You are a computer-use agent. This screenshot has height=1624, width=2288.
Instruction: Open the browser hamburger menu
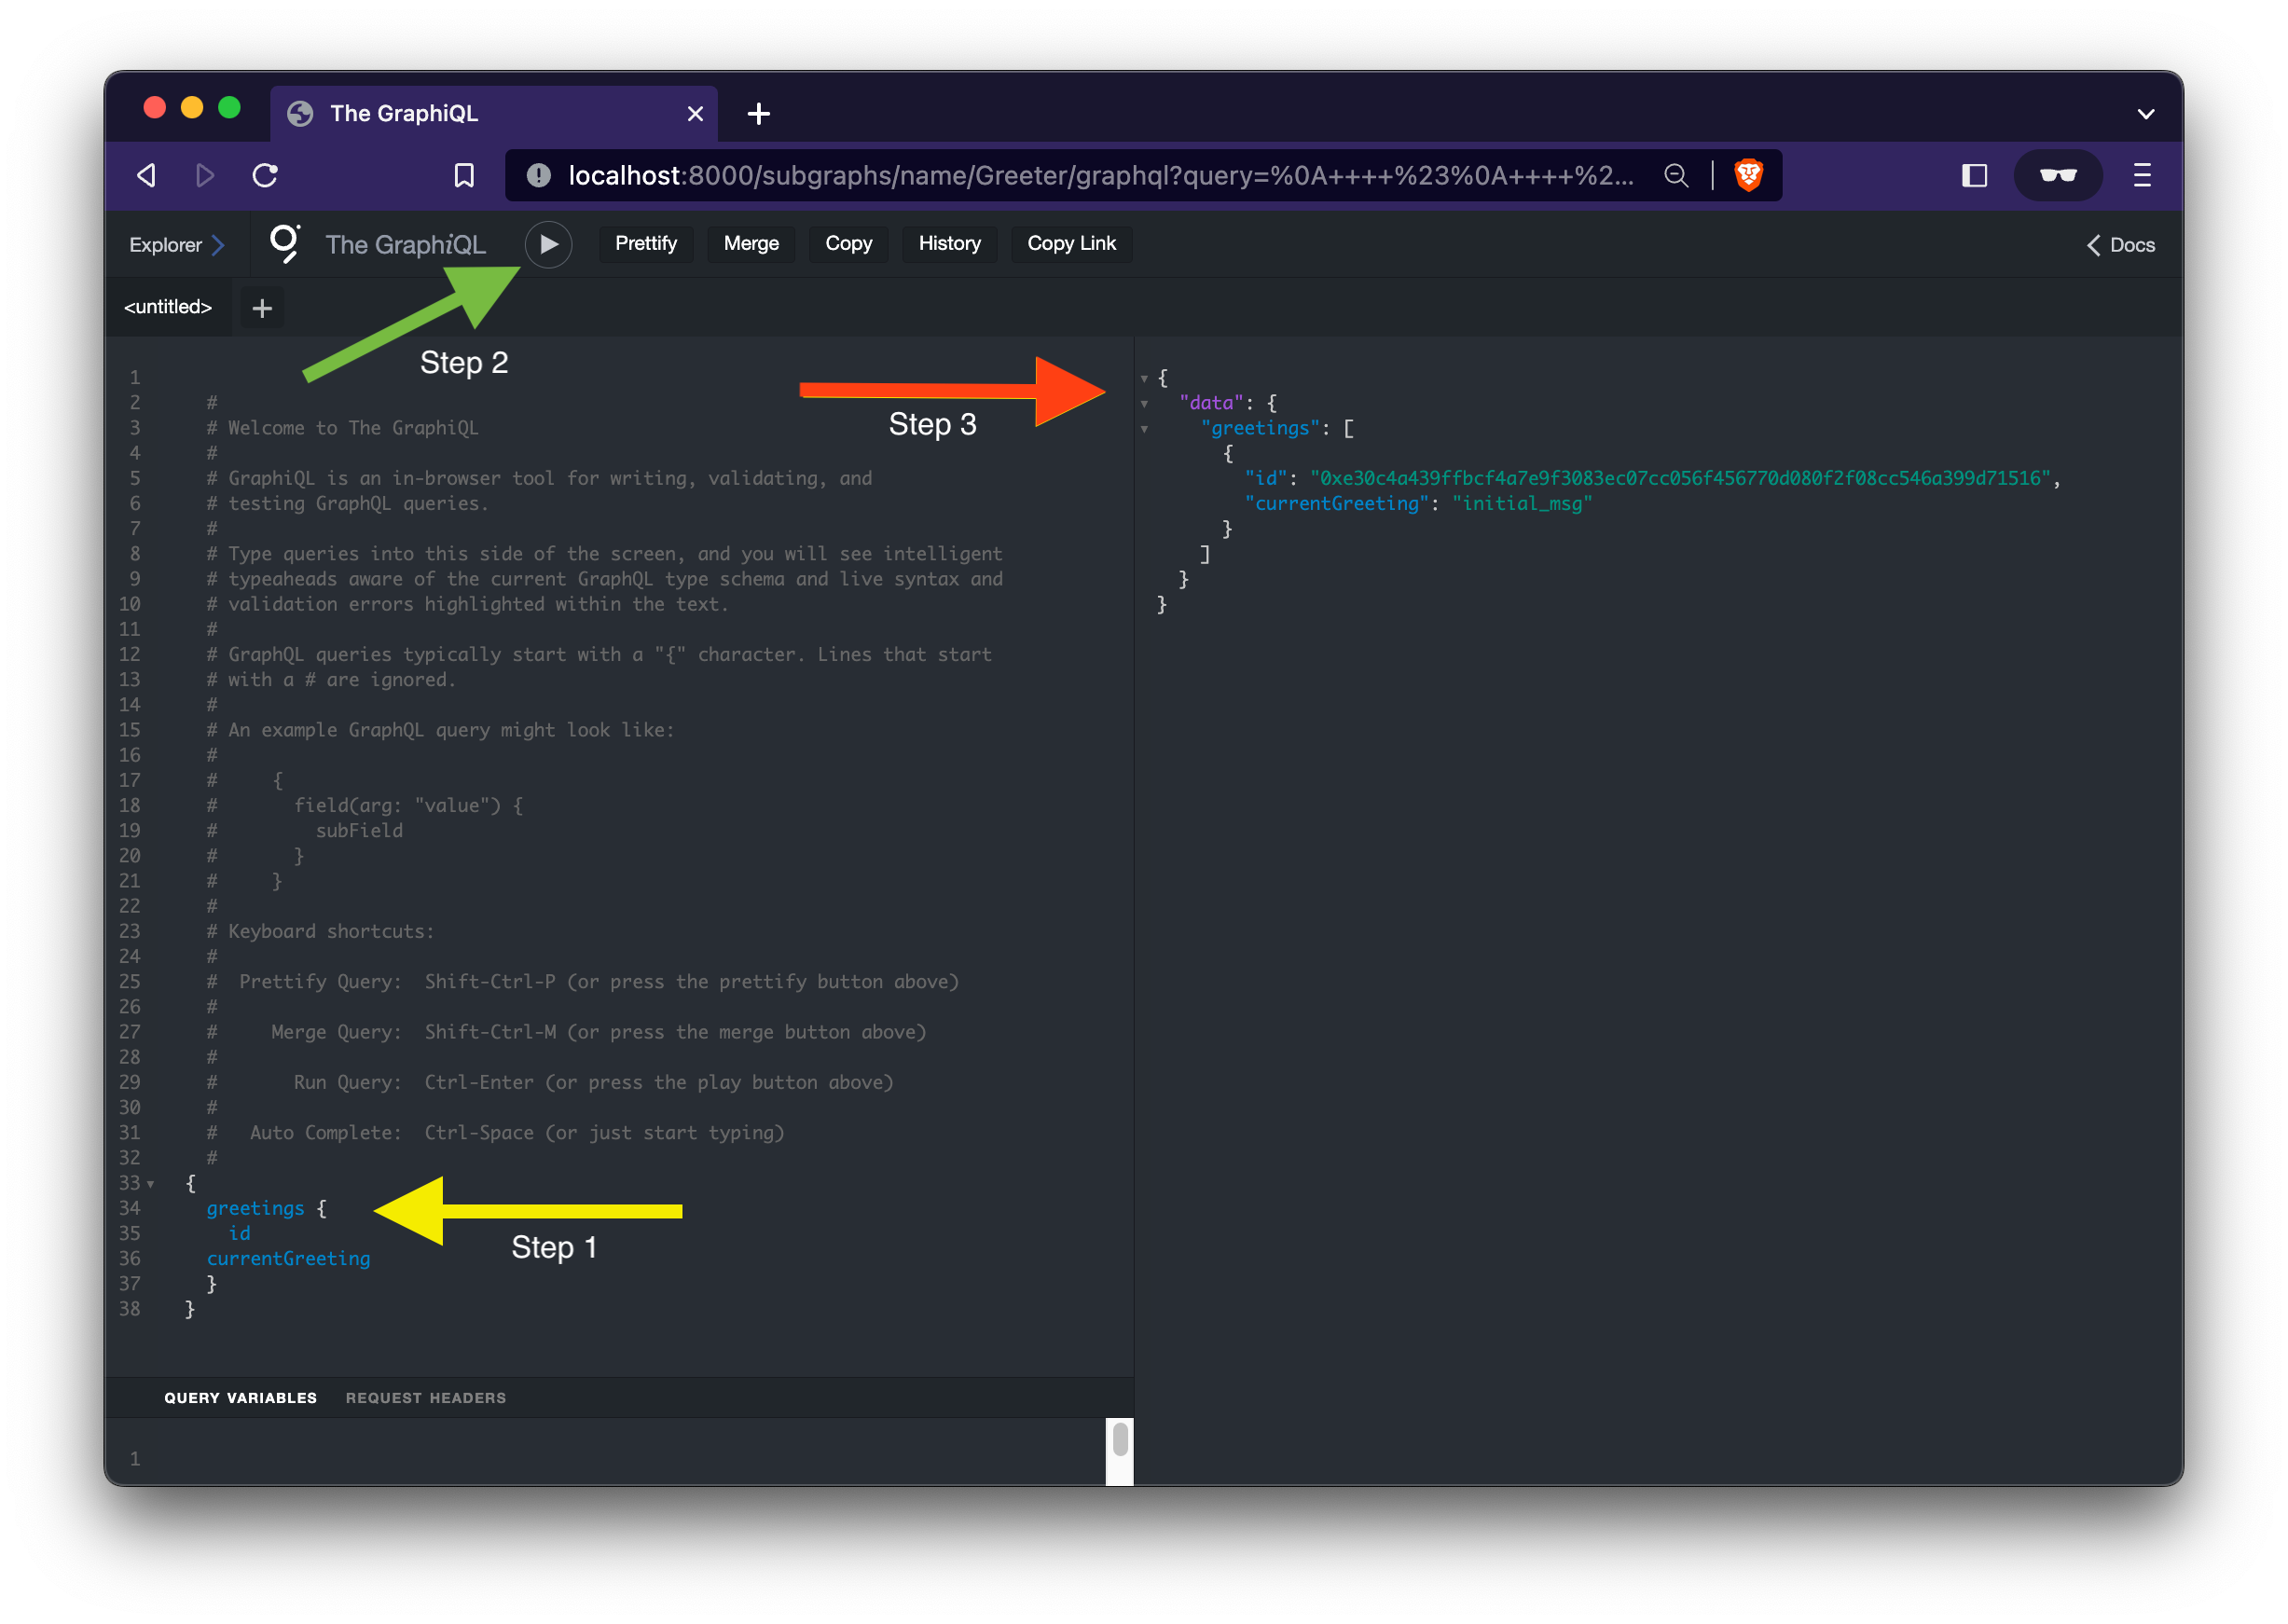click(2142, 176)
